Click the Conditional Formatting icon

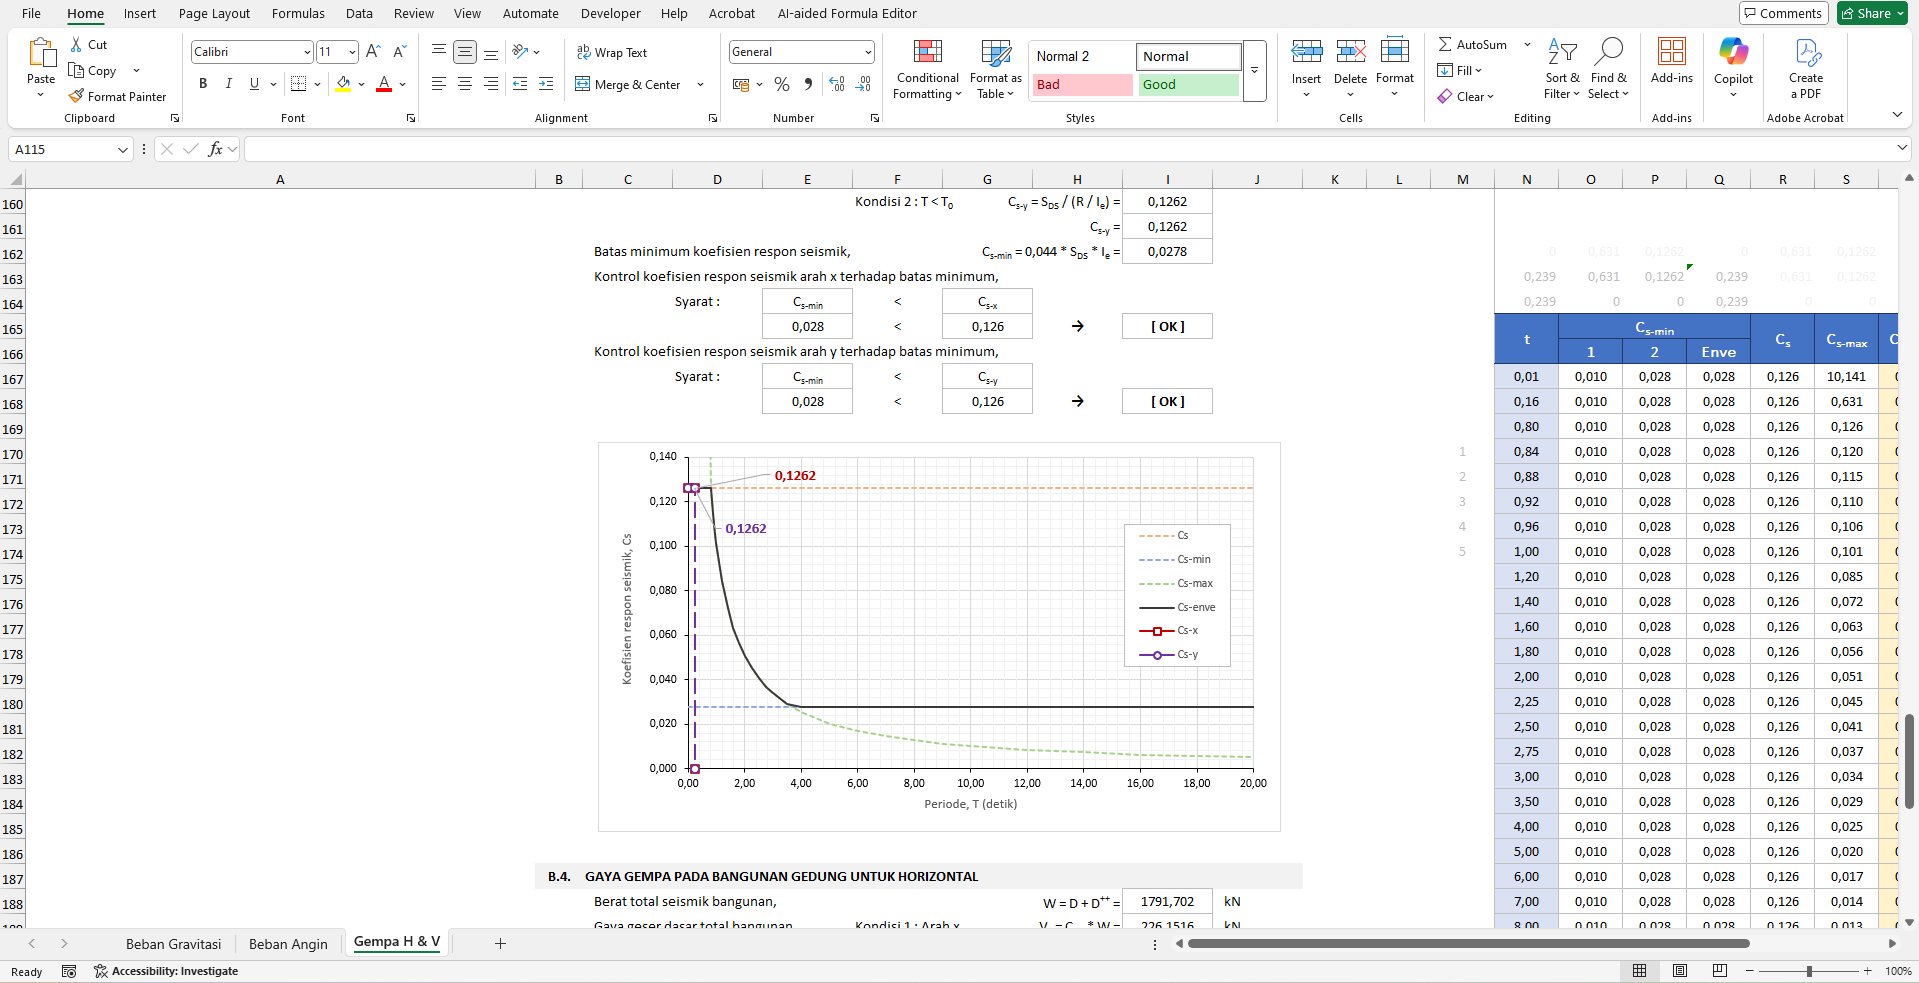pos(927,52)
